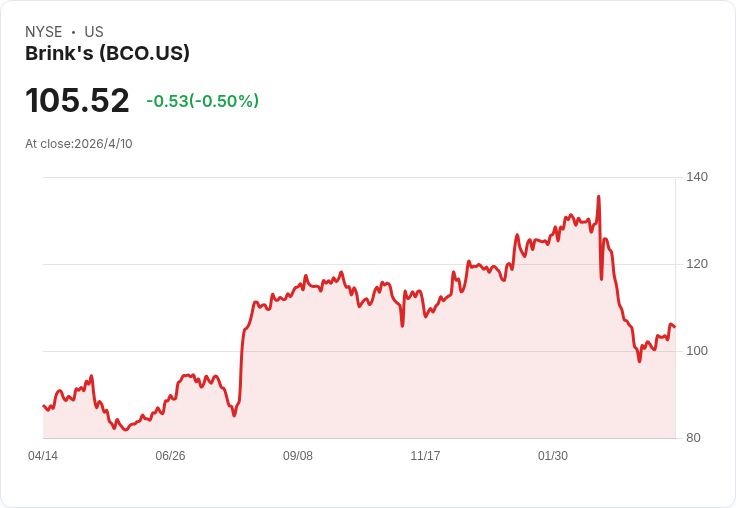Screen dimensions: 736x508
Task: Click the 09/08 date axis label
Action: (x=298, y=456)
